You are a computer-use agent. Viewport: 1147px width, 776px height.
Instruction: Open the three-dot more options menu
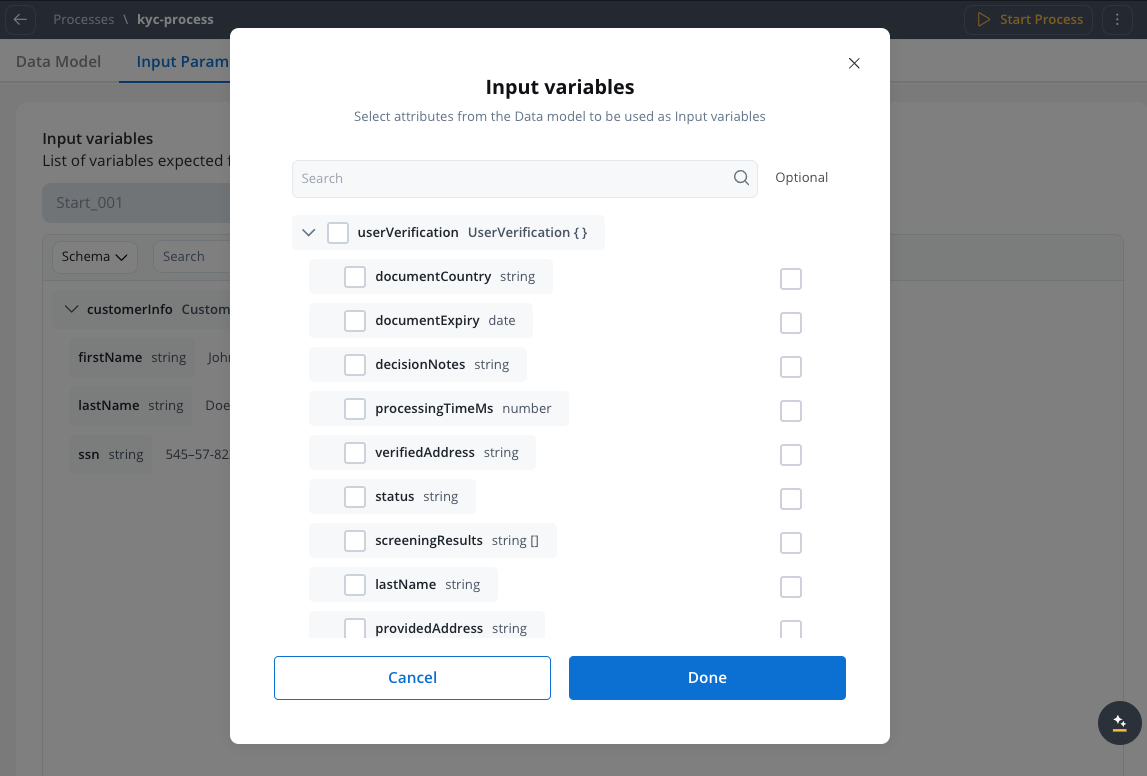pyautogui.click(x=1117, y=19)
